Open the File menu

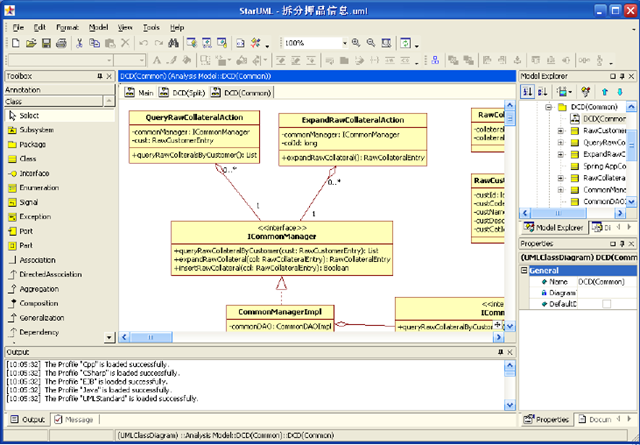tap(18, 27)
